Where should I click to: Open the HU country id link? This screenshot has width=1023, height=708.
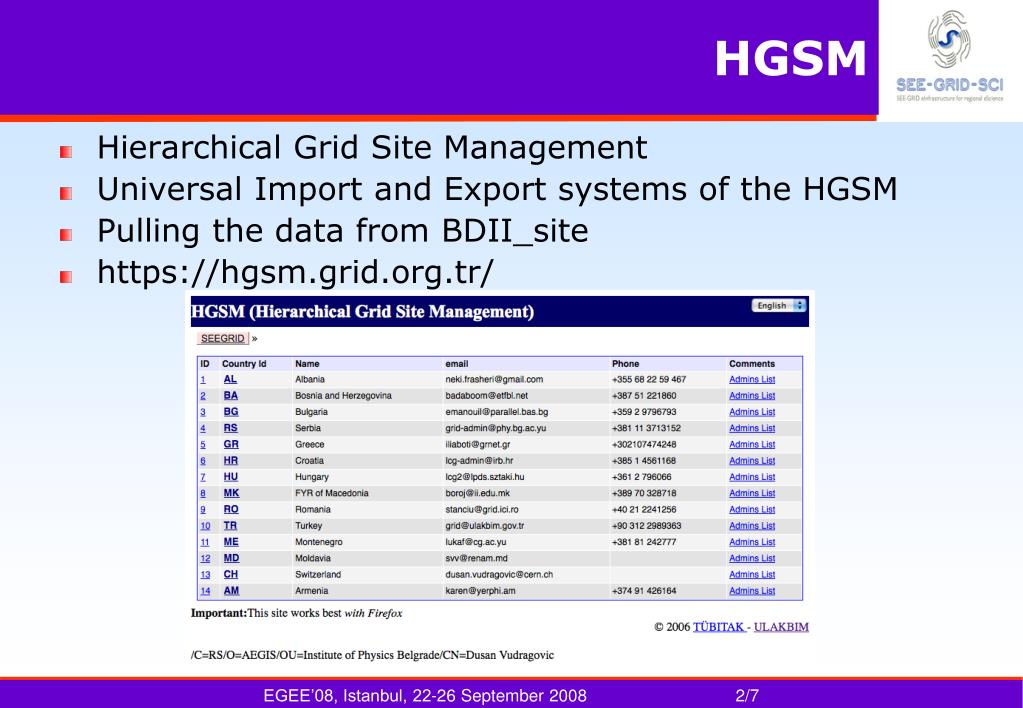231,477
